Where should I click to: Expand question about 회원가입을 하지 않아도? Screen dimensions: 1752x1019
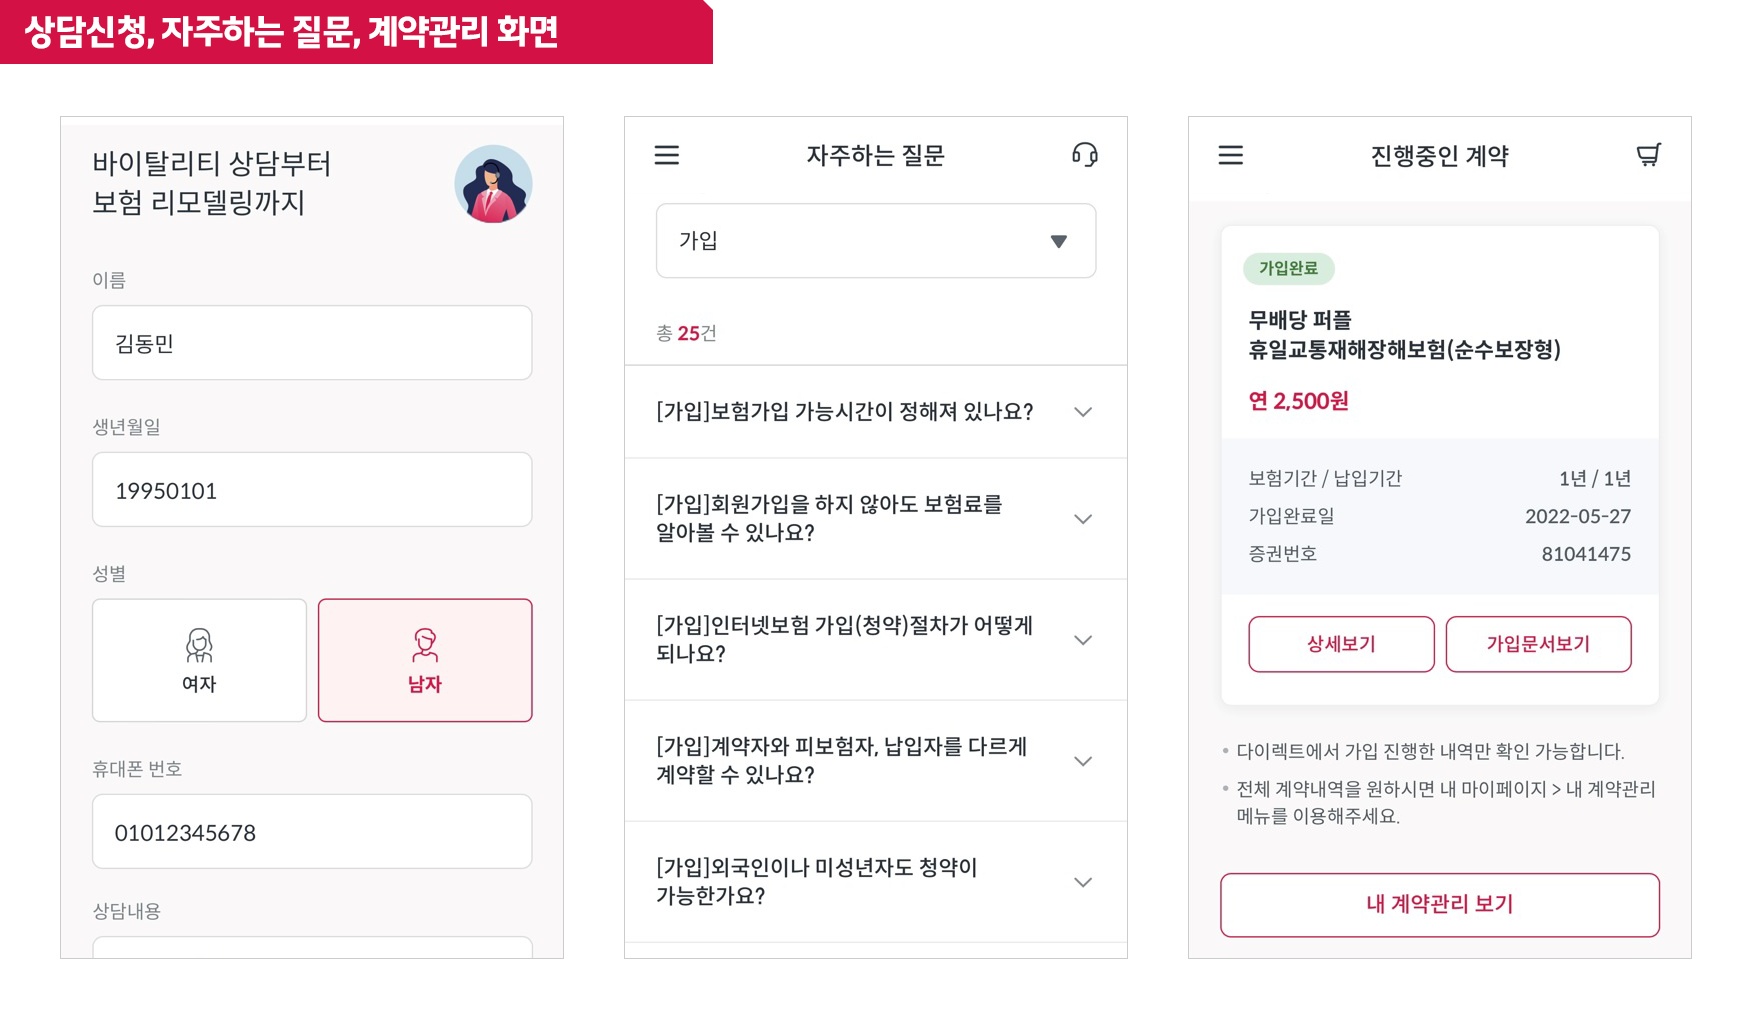tap(876, 519)
